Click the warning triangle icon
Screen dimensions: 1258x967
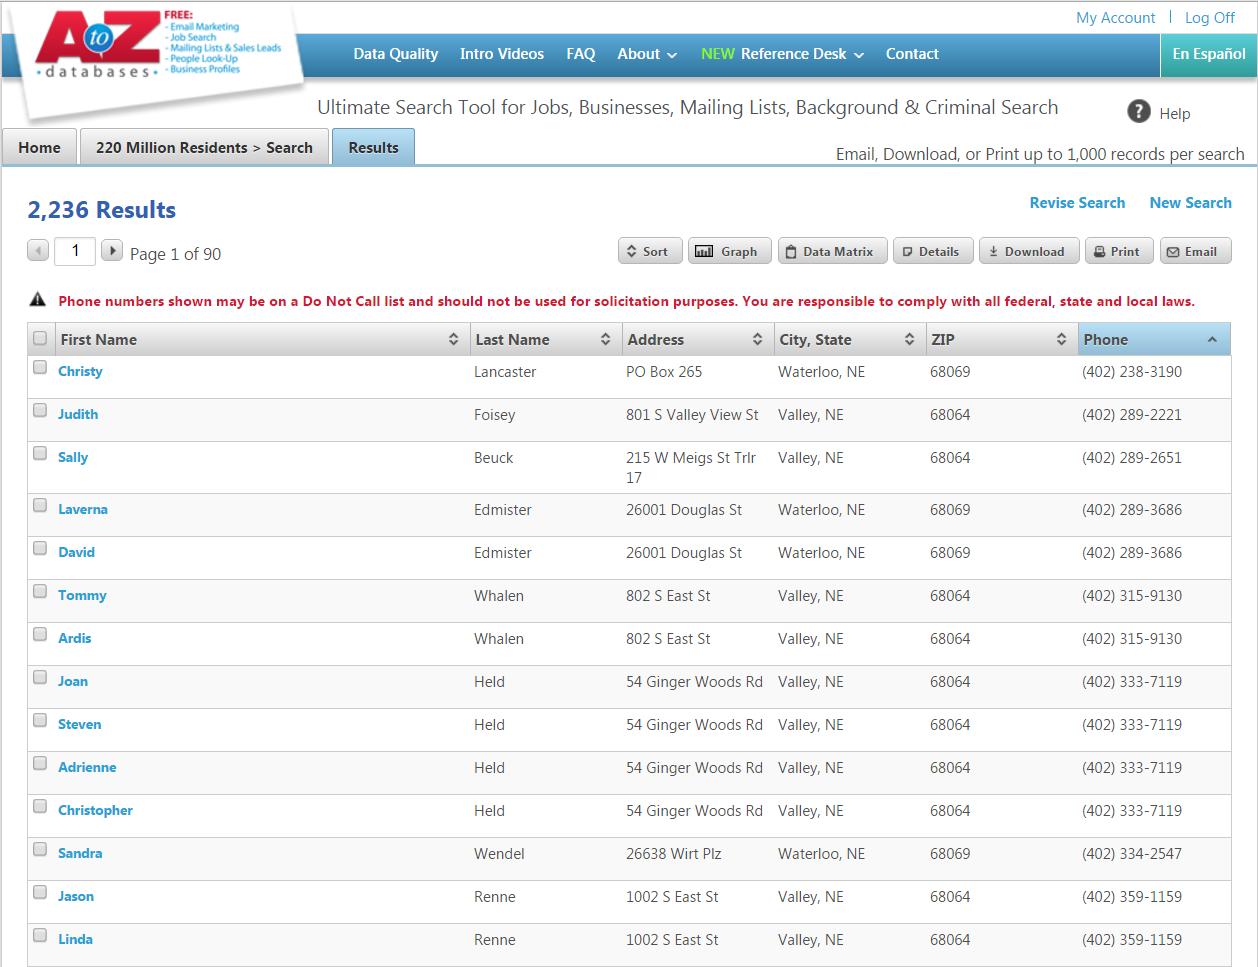pos(38,299)
